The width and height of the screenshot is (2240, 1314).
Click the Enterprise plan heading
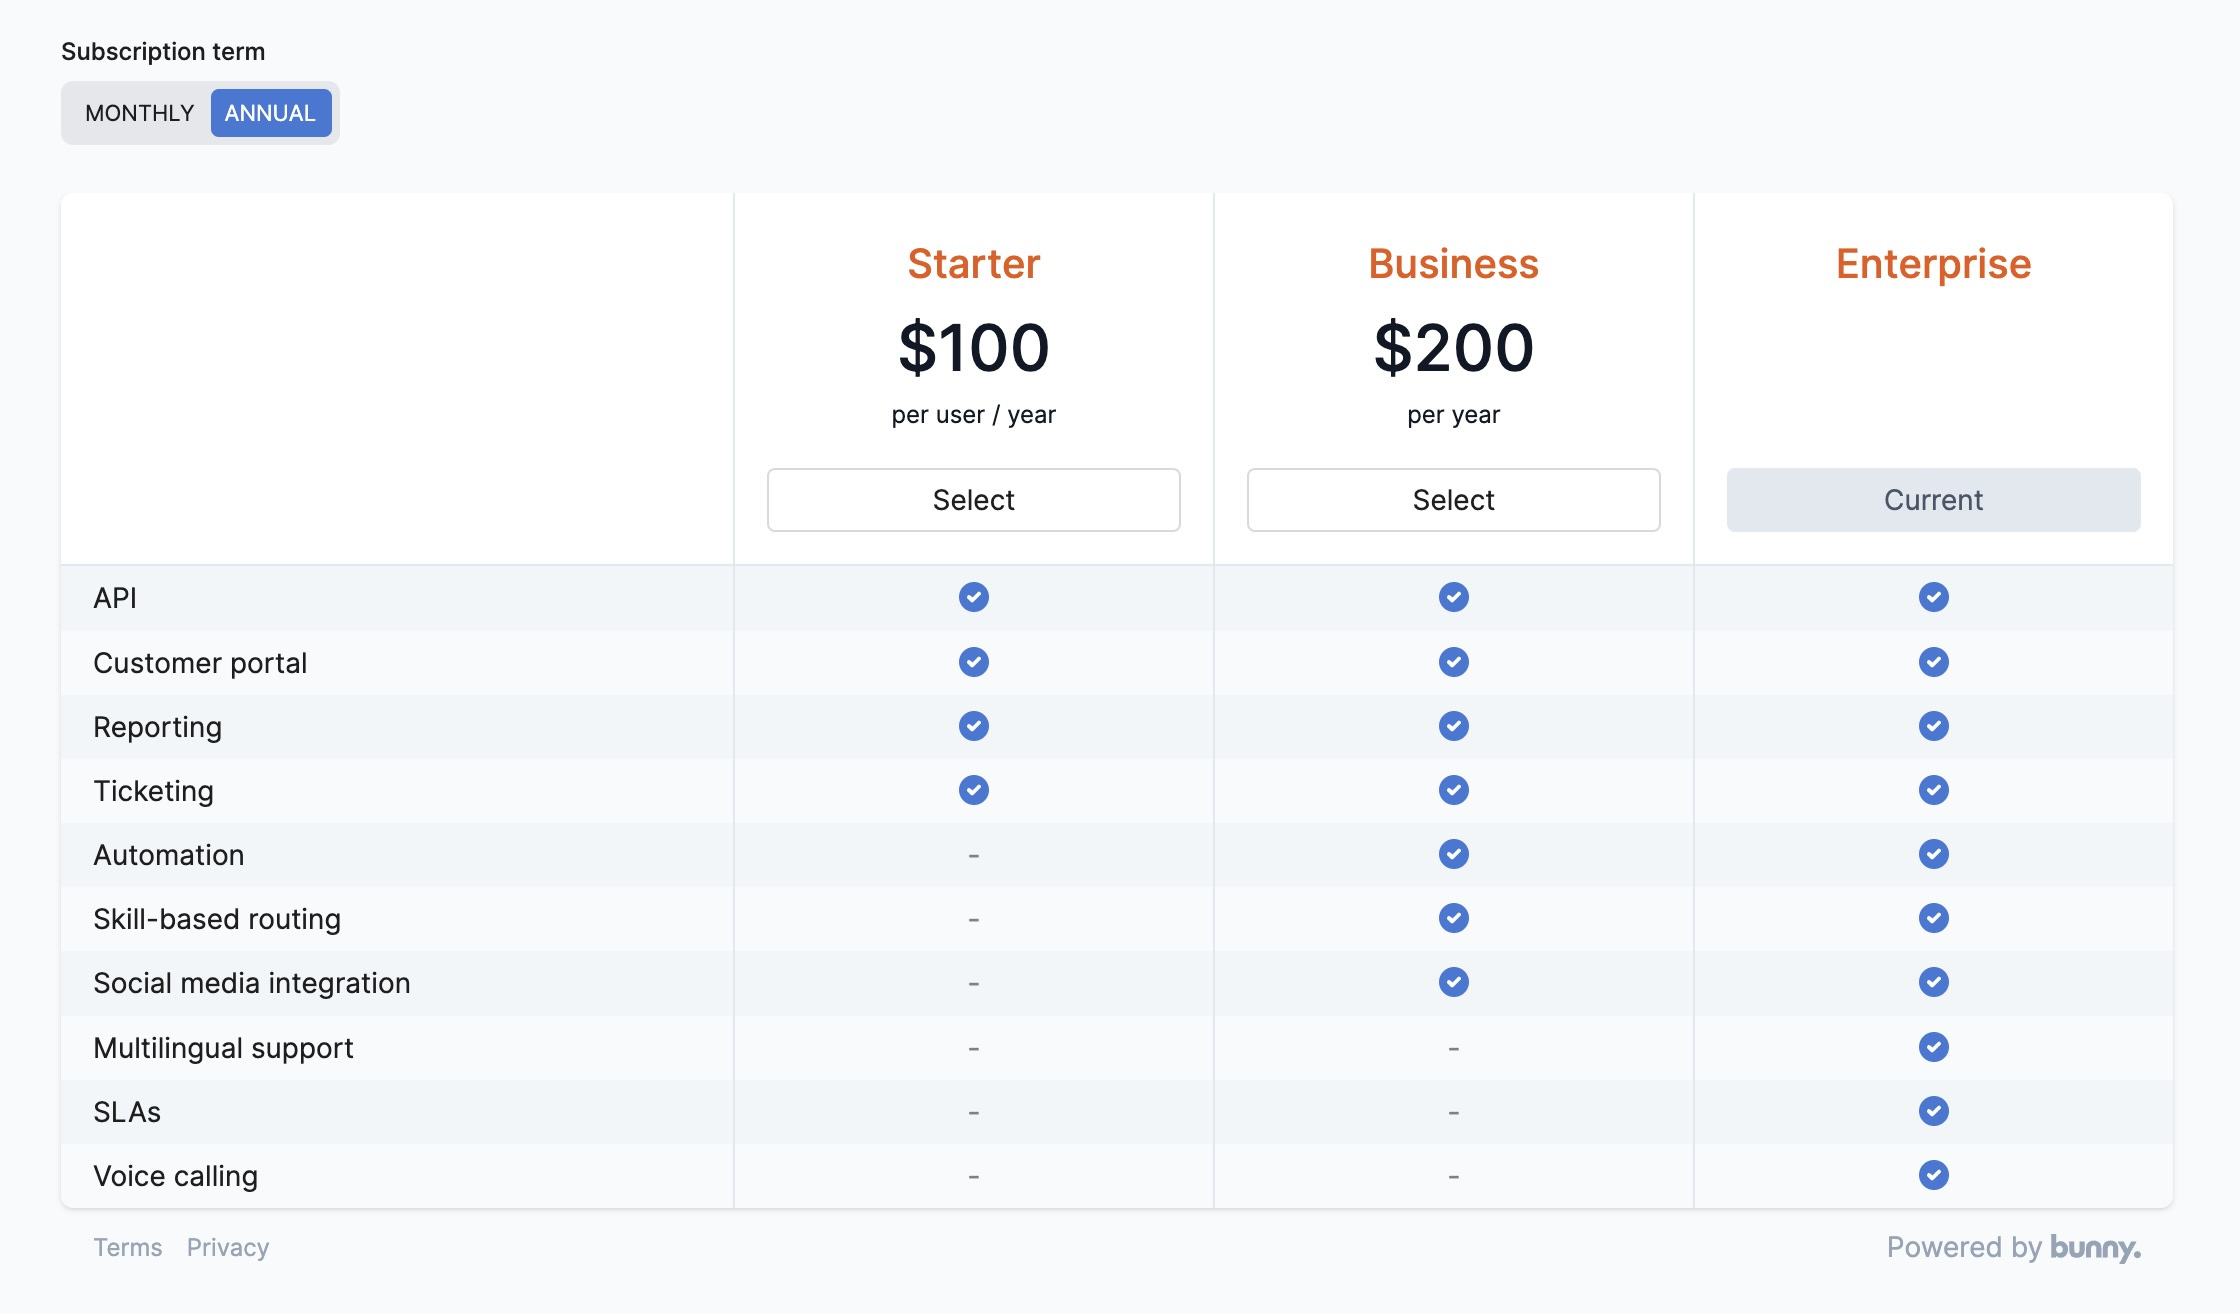1932,264
